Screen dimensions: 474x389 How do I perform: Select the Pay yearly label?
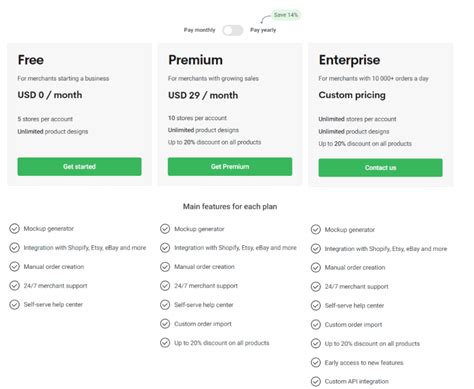tap(263, 30)
